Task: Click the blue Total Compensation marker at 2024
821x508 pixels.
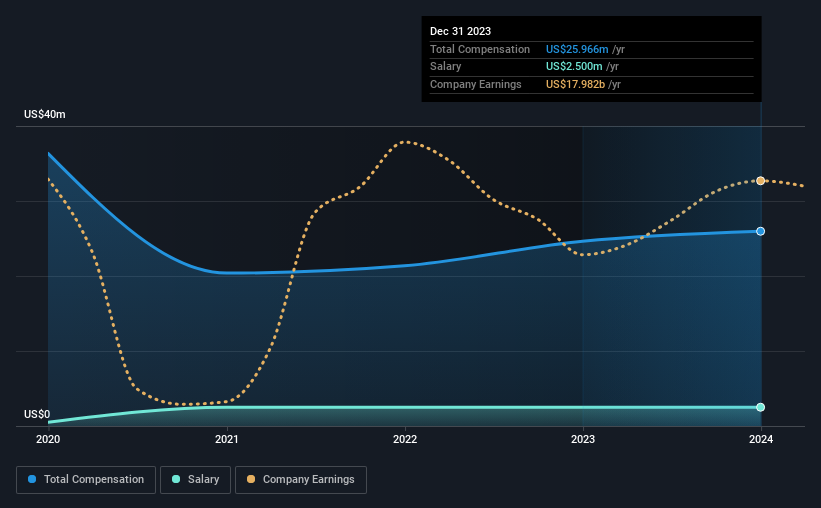Action: pos(760,231)
